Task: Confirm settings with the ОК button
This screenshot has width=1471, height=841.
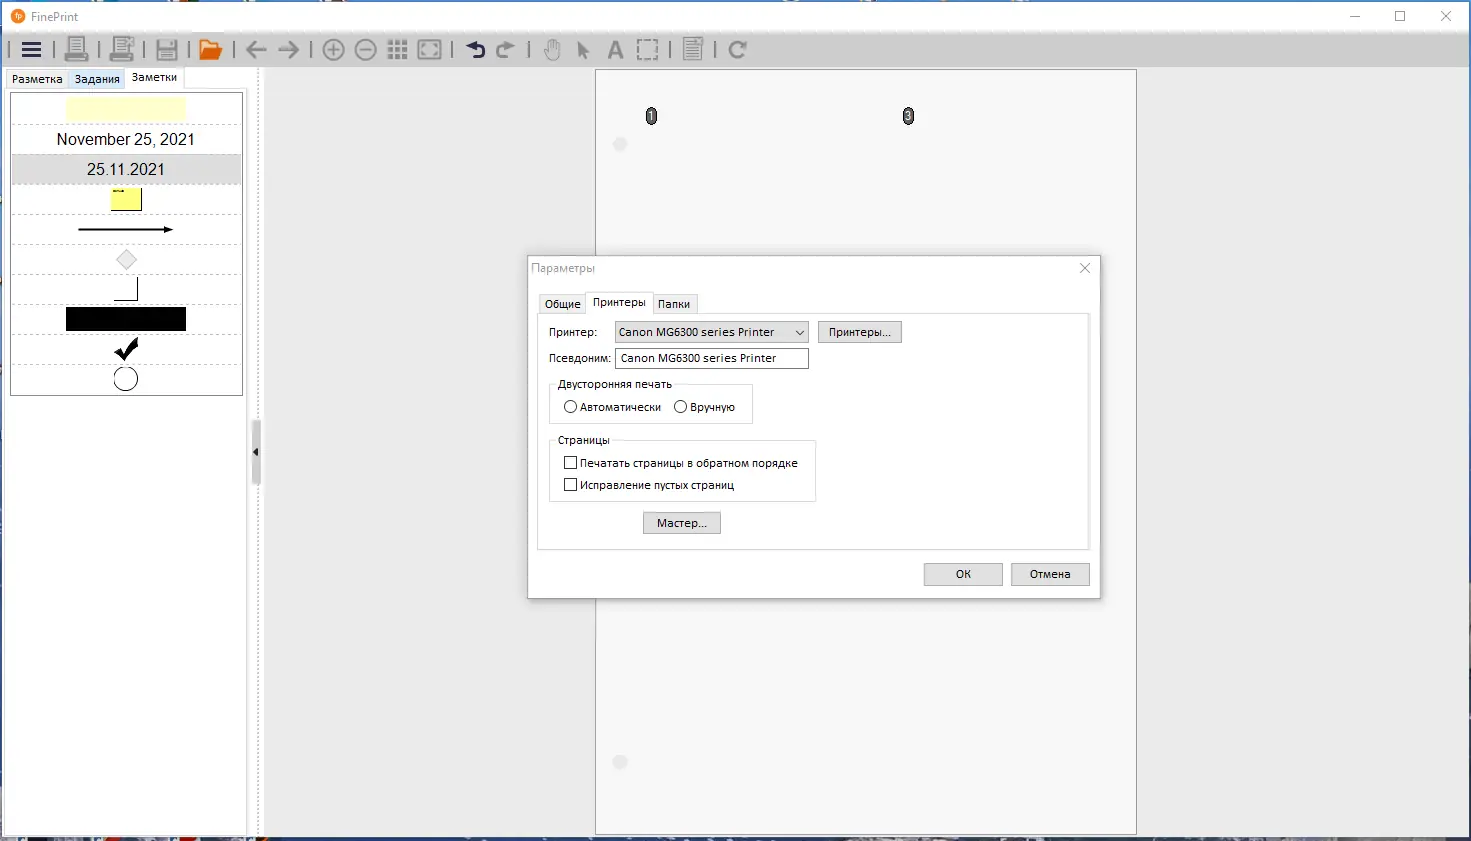Action: tap(963, 574)
